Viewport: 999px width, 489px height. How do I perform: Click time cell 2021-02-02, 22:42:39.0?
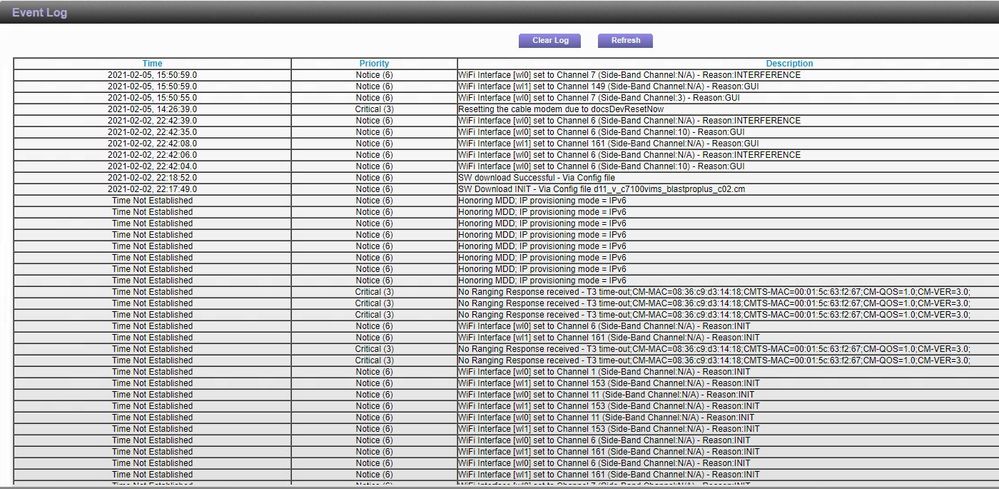pyautogui.click(x=152, y=121)
